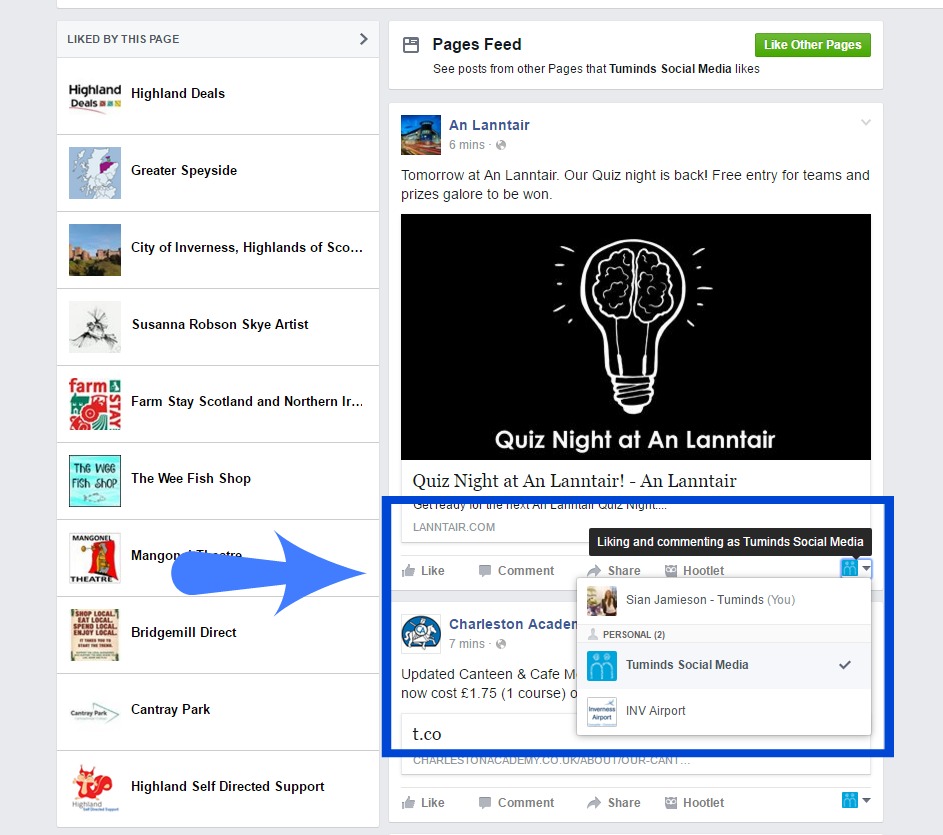
Task: Select INV Airport in the identity menu
Action: (x=723, y=711)
